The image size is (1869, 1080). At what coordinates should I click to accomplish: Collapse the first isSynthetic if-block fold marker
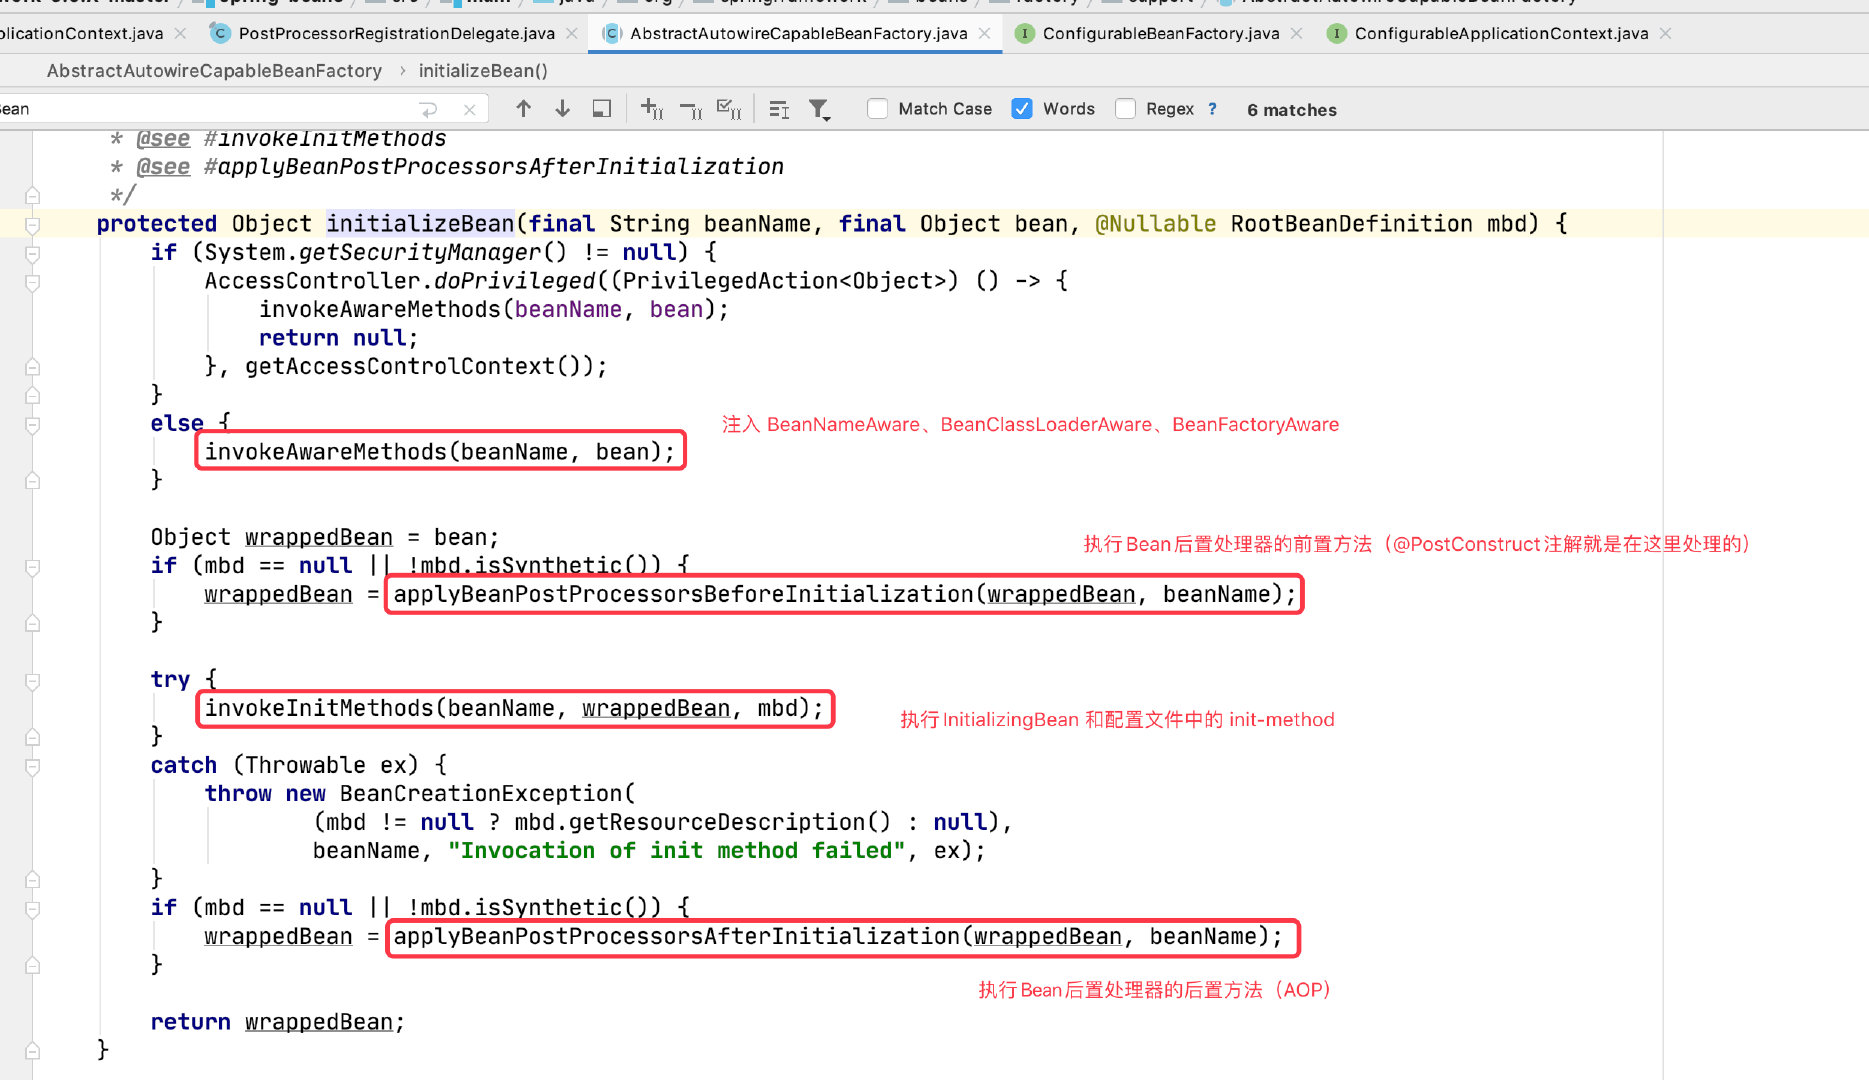[x=32, y=567]
